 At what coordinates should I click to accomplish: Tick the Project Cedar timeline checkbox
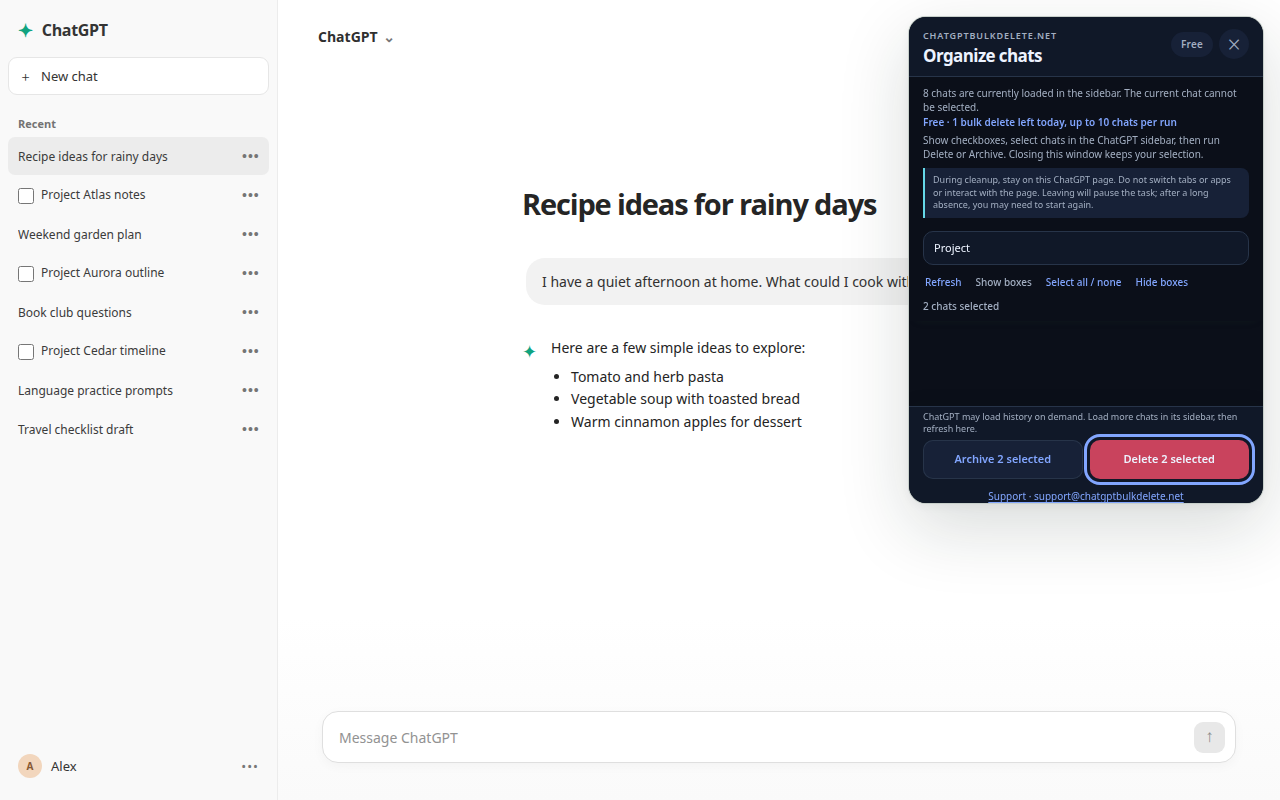26,352
